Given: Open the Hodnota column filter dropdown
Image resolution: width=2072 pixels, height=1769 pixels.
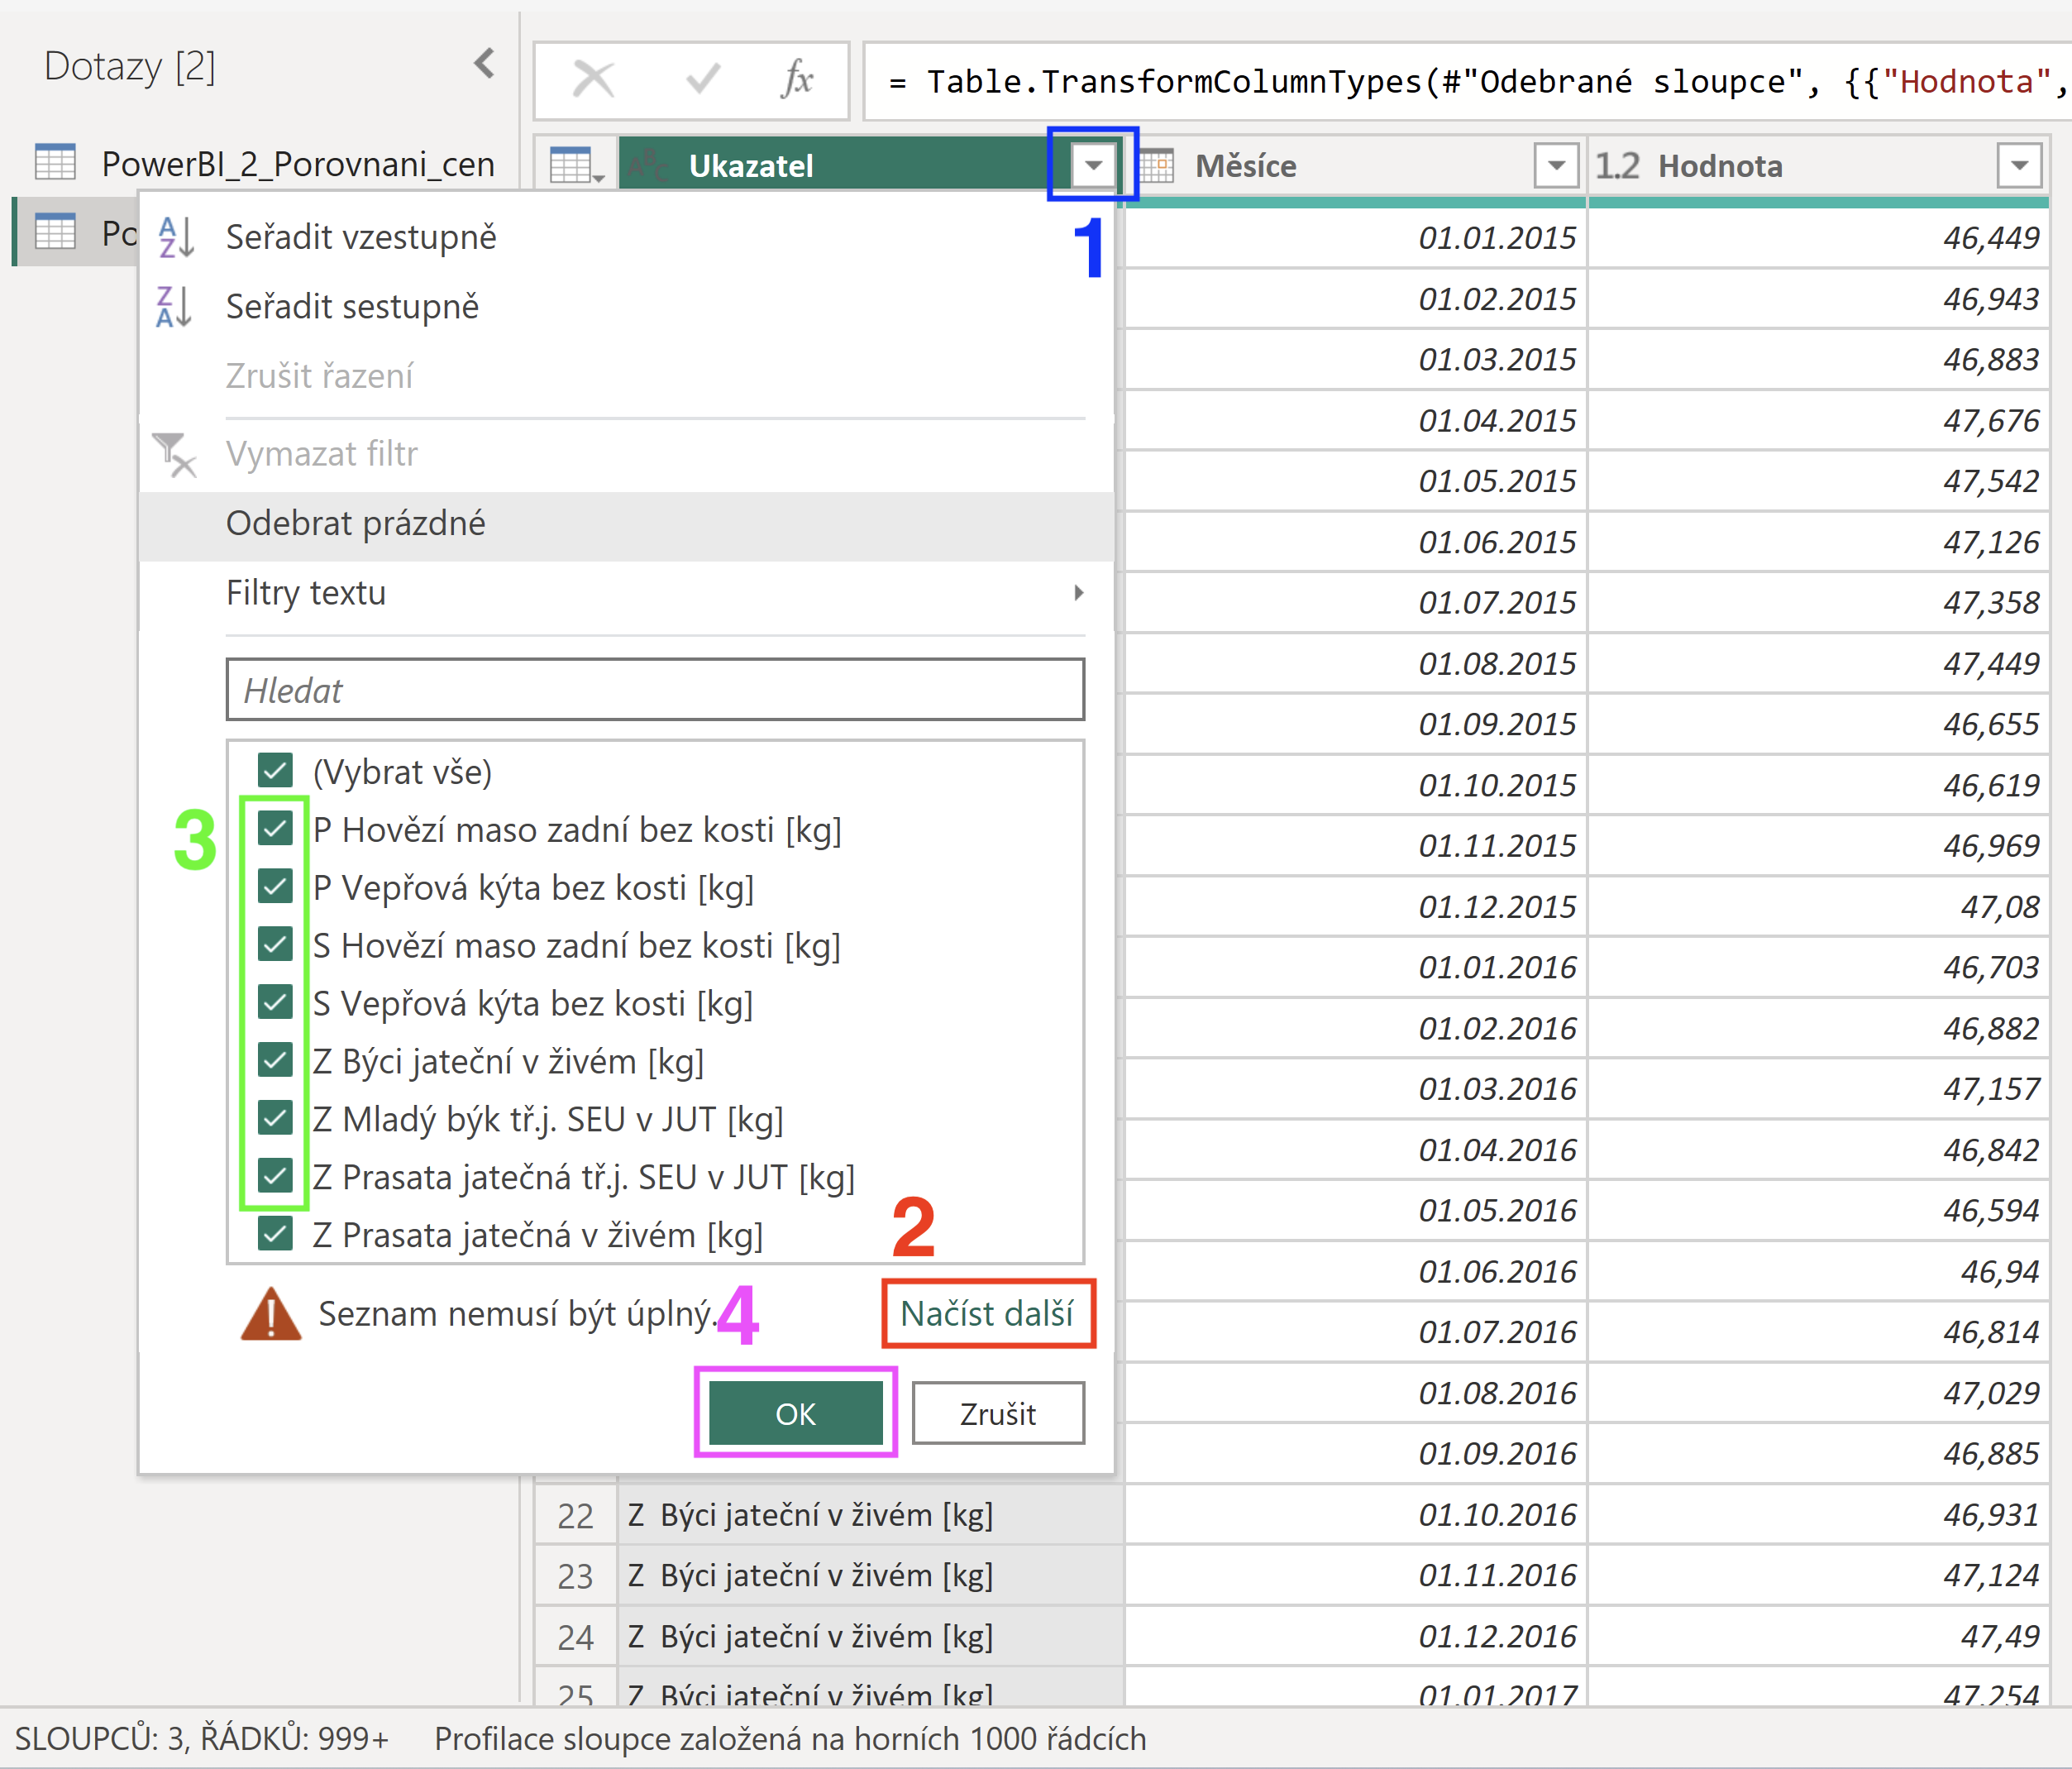Looking at the screenshot, I should [2019, 165].
